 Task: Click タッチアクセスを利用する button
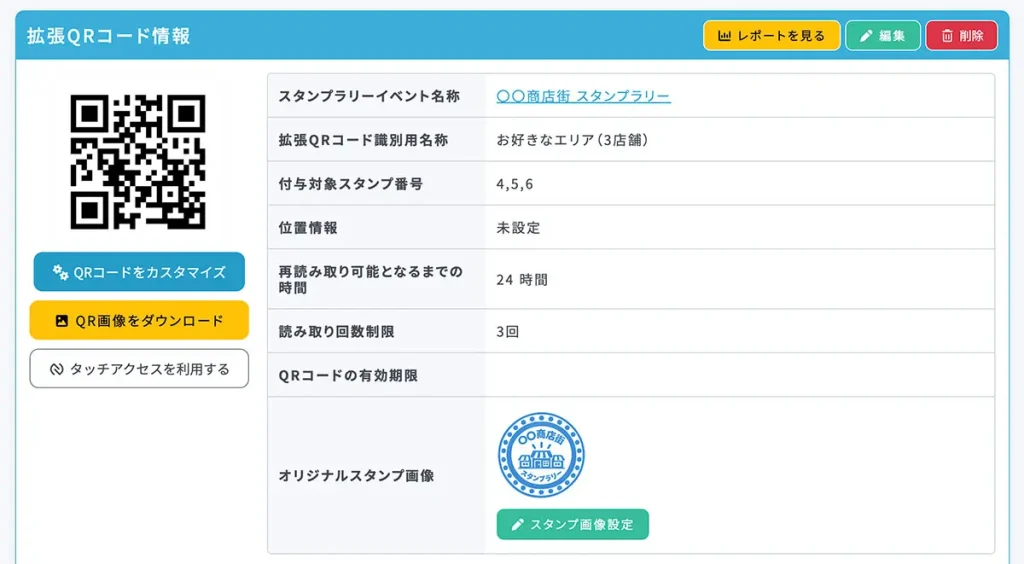coord(139,369)
